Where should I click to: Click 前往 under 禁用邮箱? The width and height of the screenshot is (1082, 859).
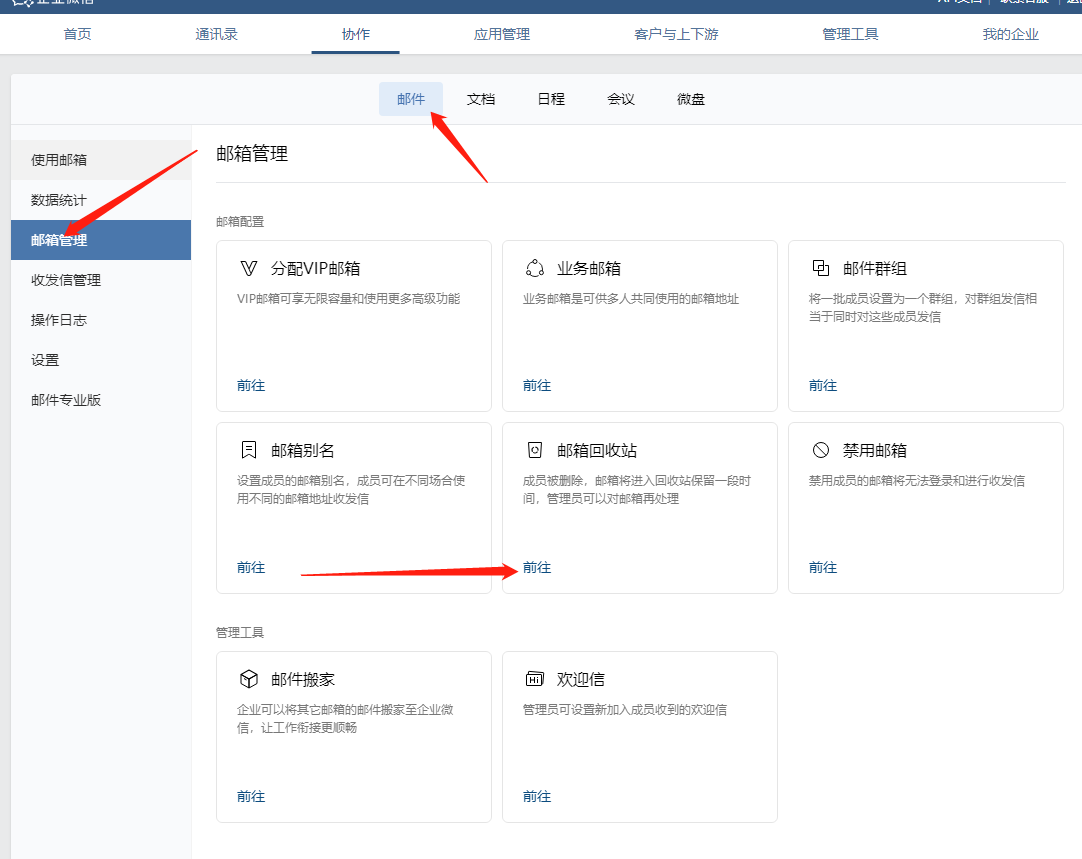click(x=823, y=567)
